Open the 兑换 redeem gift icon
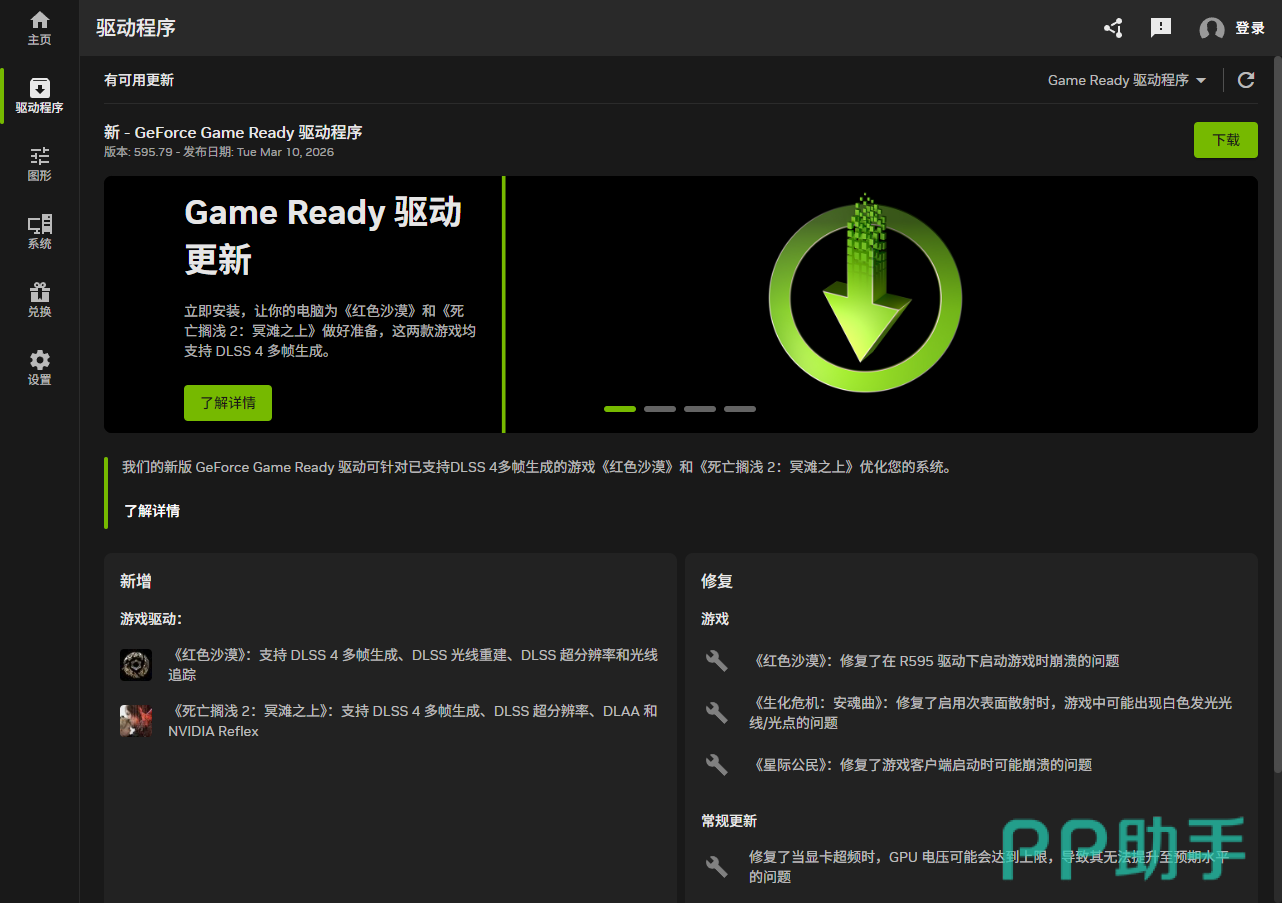This screenshot has height=903, width=1282. (x=39, y=300)
